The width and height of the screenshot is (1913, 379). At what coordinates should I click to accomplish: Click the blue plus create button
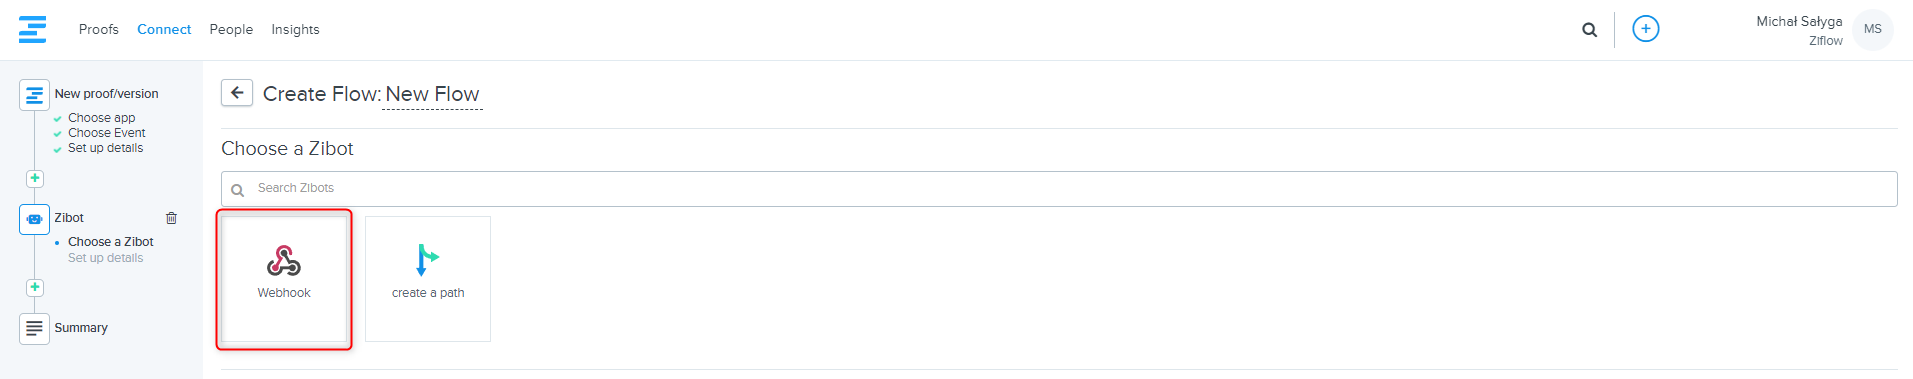[1645, 29]
